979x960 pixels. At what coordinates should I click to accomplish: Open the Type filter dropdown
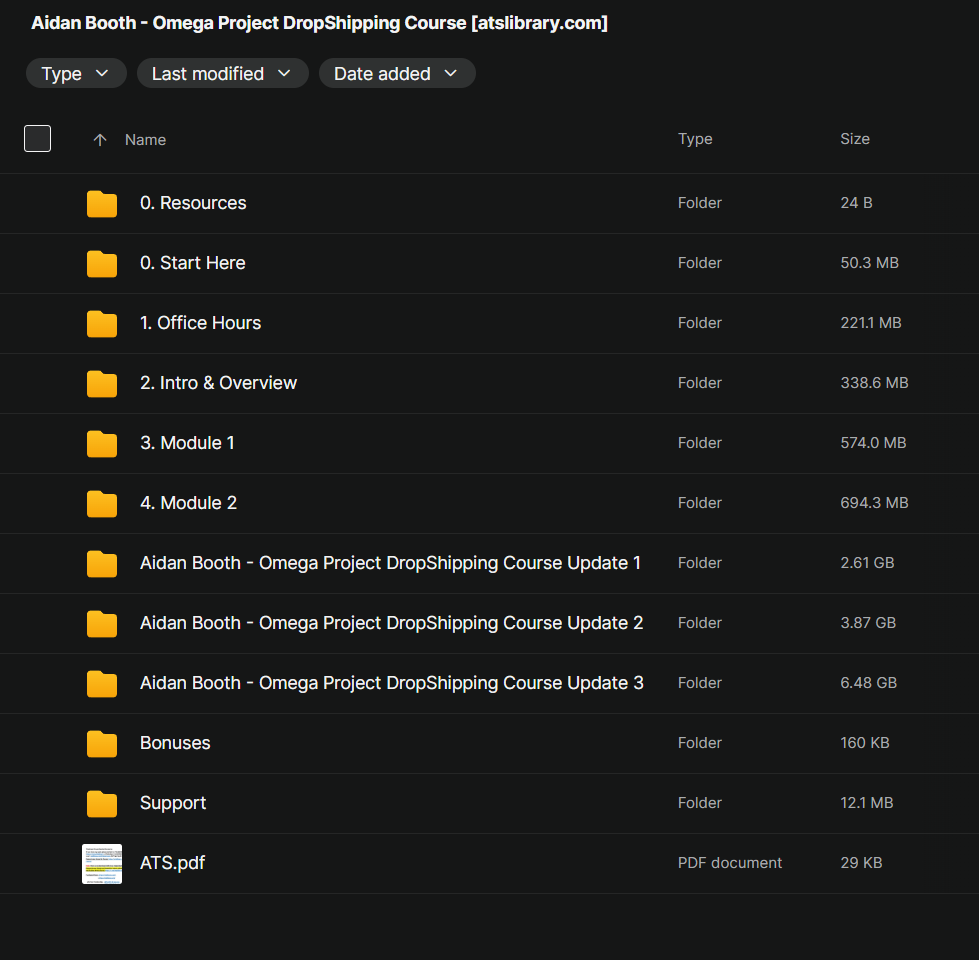[76, 74]
